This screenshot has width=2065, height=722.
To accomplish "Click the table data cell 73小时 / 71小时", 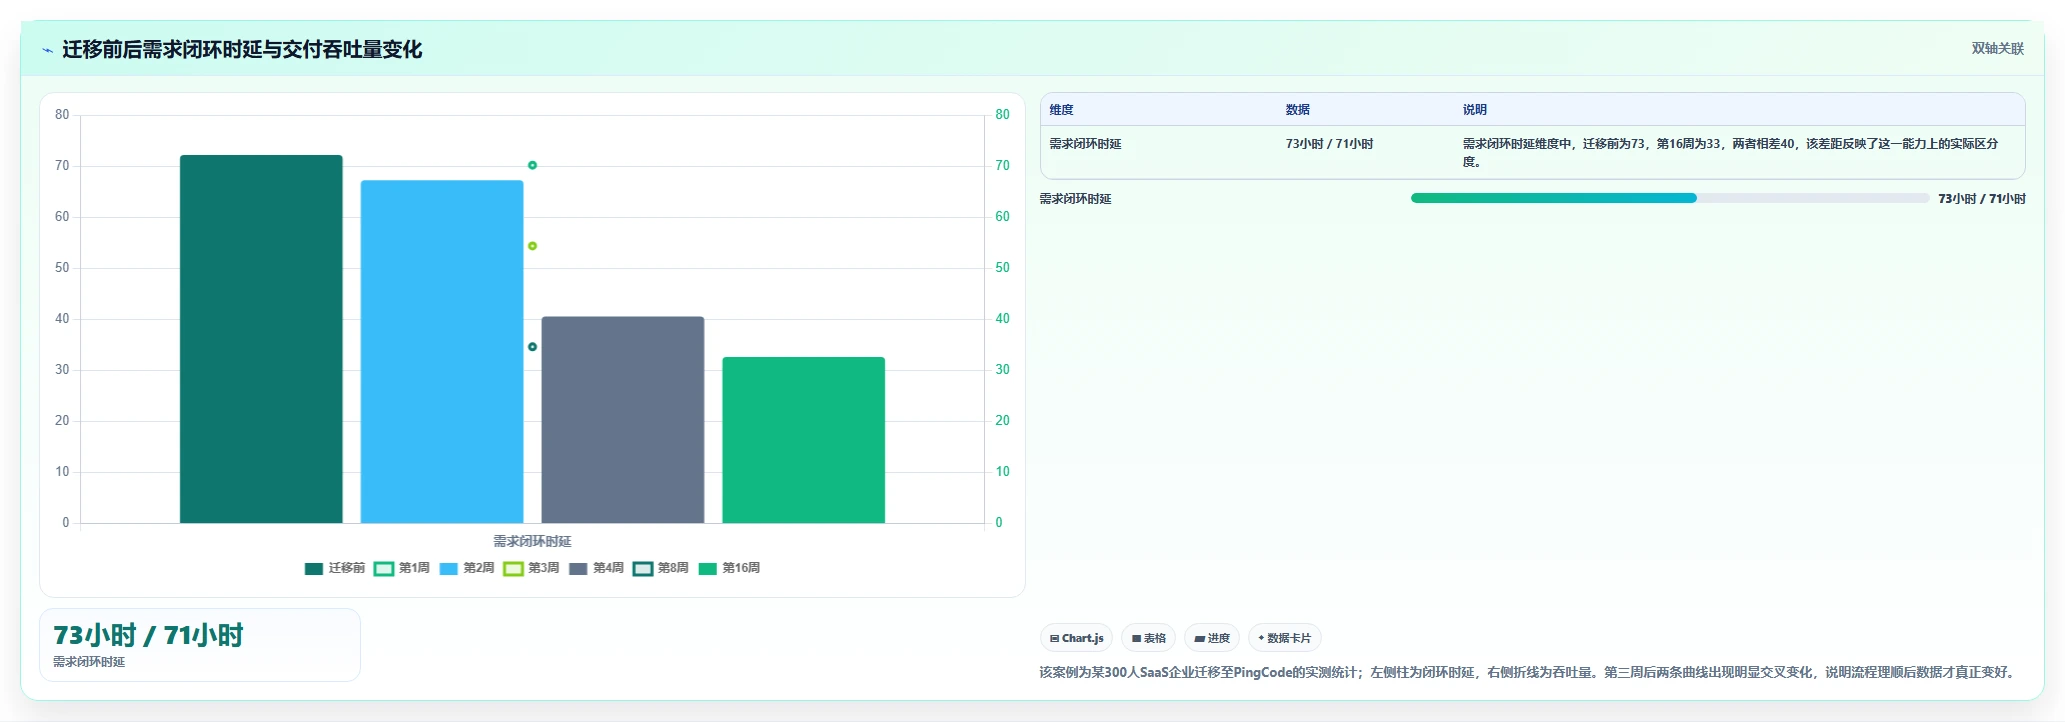I will [x=1329, y=144].
